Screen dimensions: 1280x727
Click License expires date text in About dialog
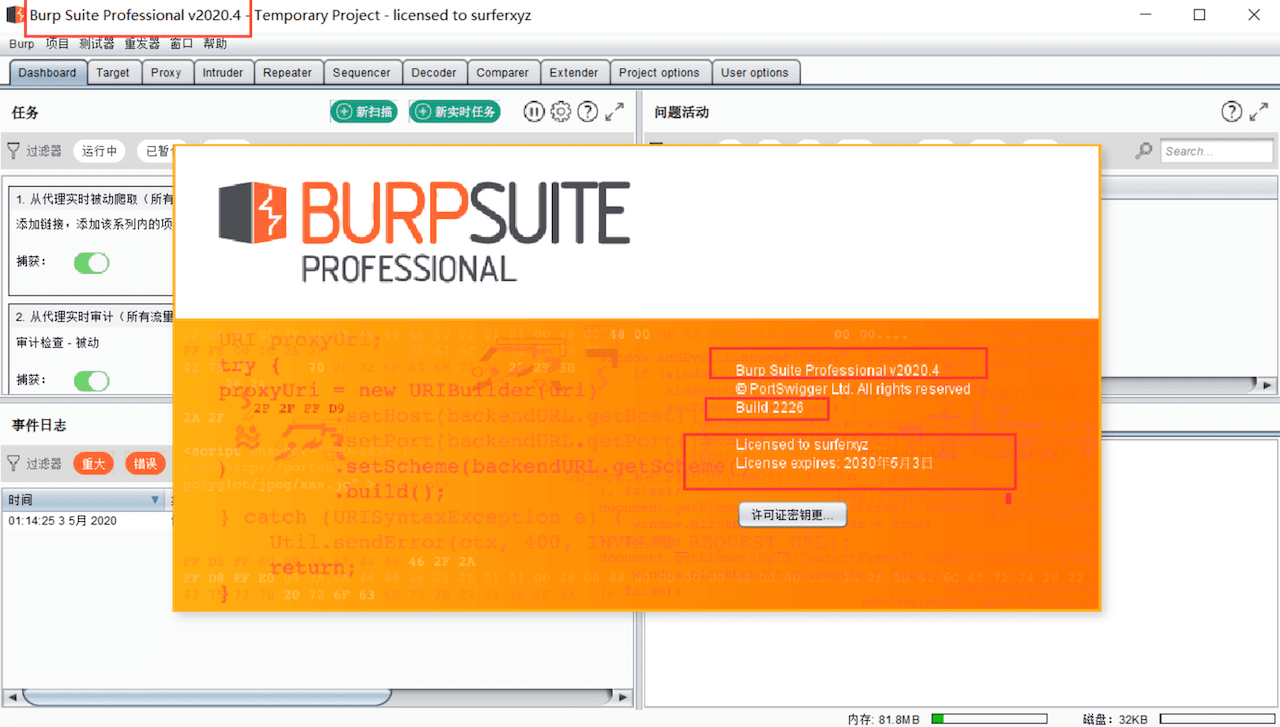tap(834, 464)
